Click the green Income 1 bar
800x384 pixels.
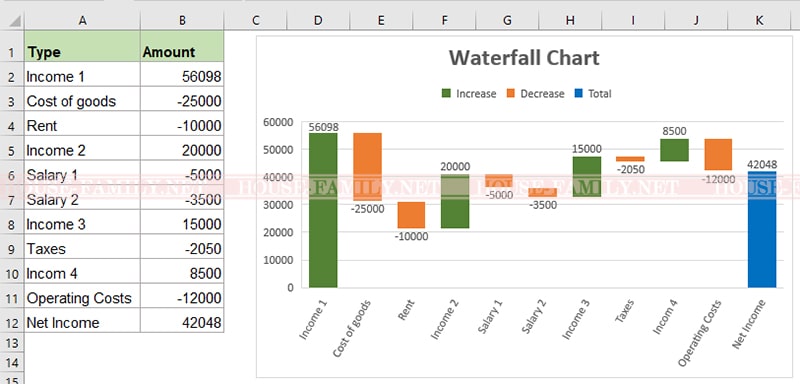click(323, 210)
